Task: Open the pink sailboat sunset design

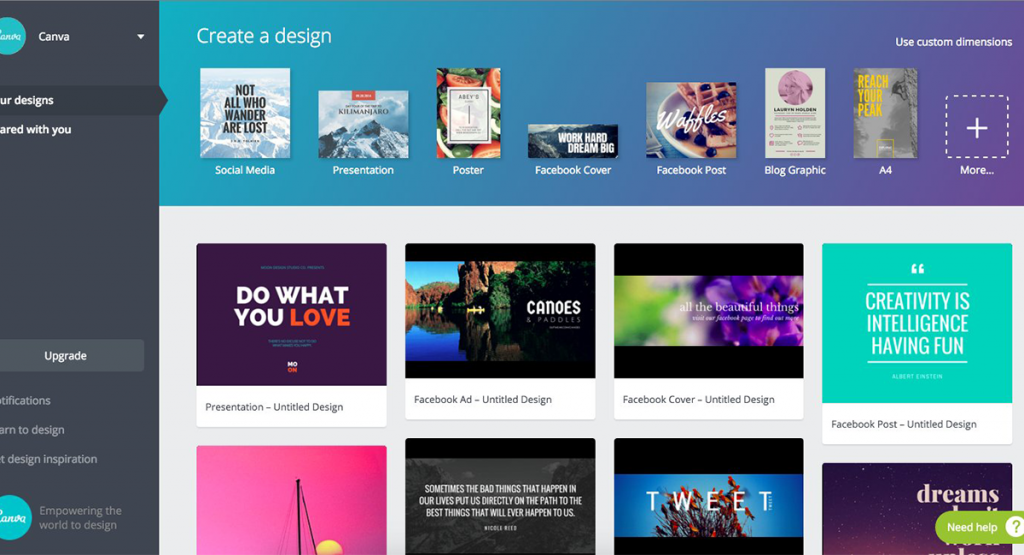Action: pyautogui.click(x=291, y=500)
